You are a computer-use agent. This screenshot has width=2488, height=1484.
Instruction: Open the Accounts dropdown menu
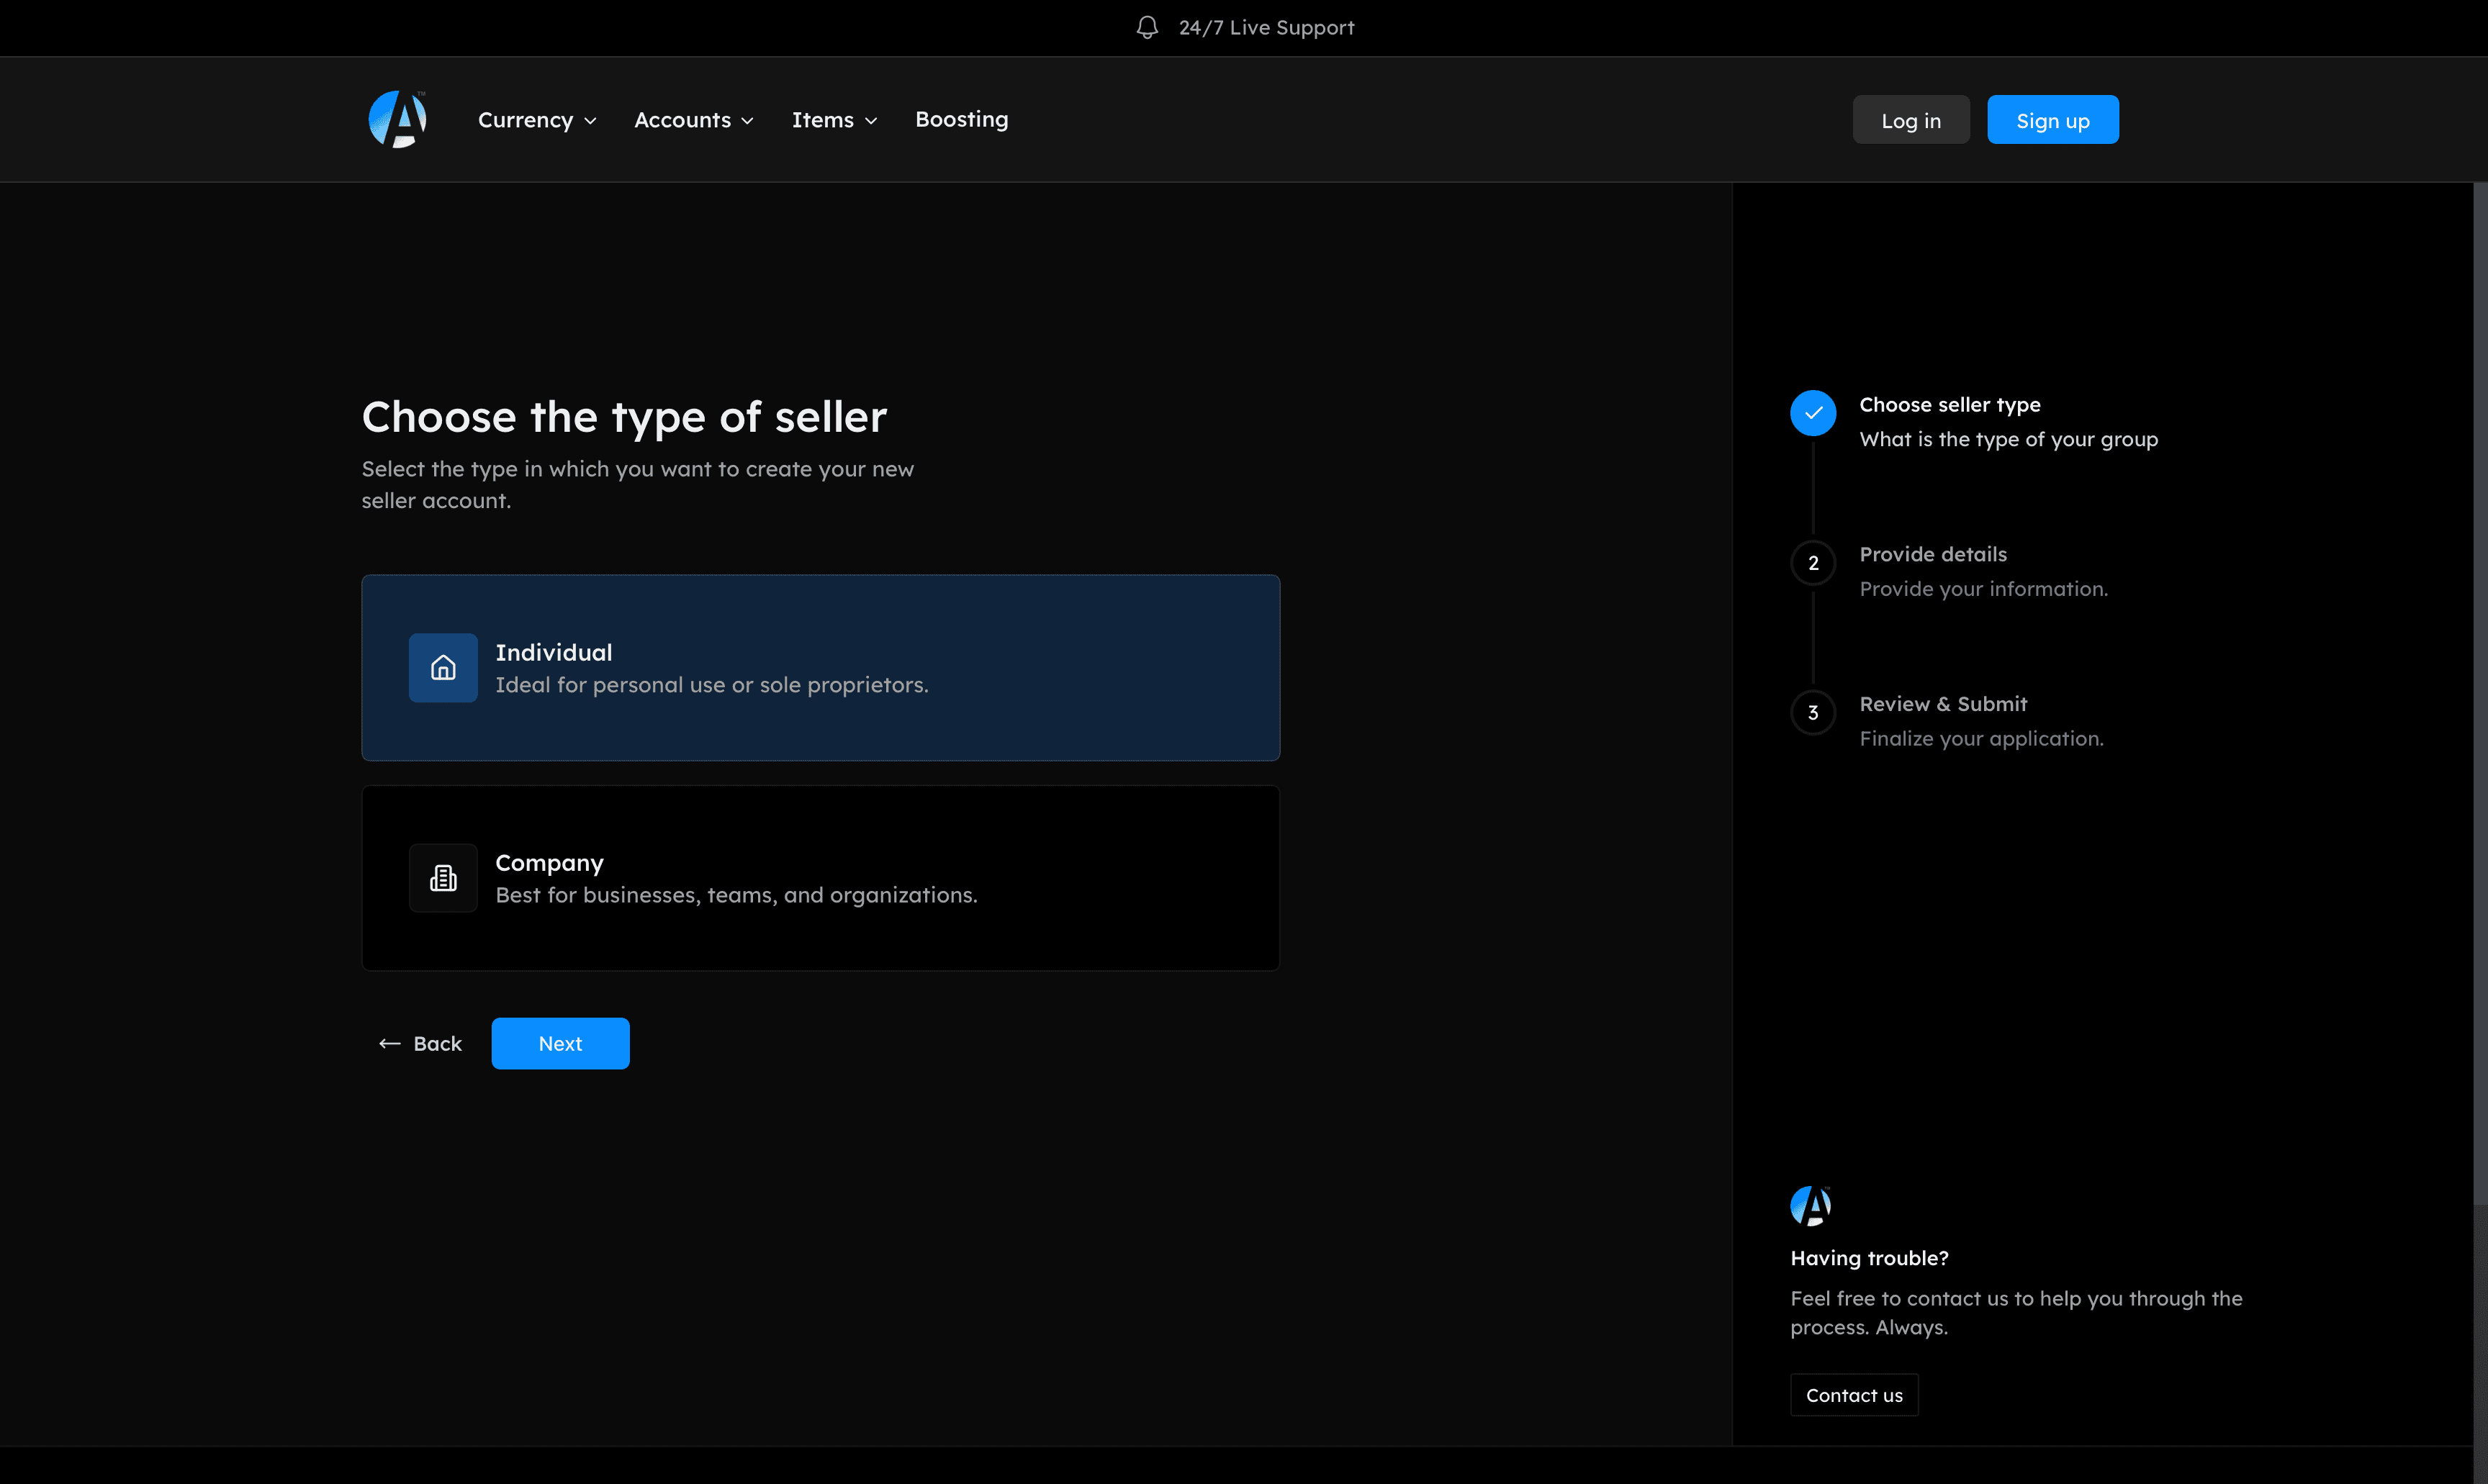pos(693,120)
